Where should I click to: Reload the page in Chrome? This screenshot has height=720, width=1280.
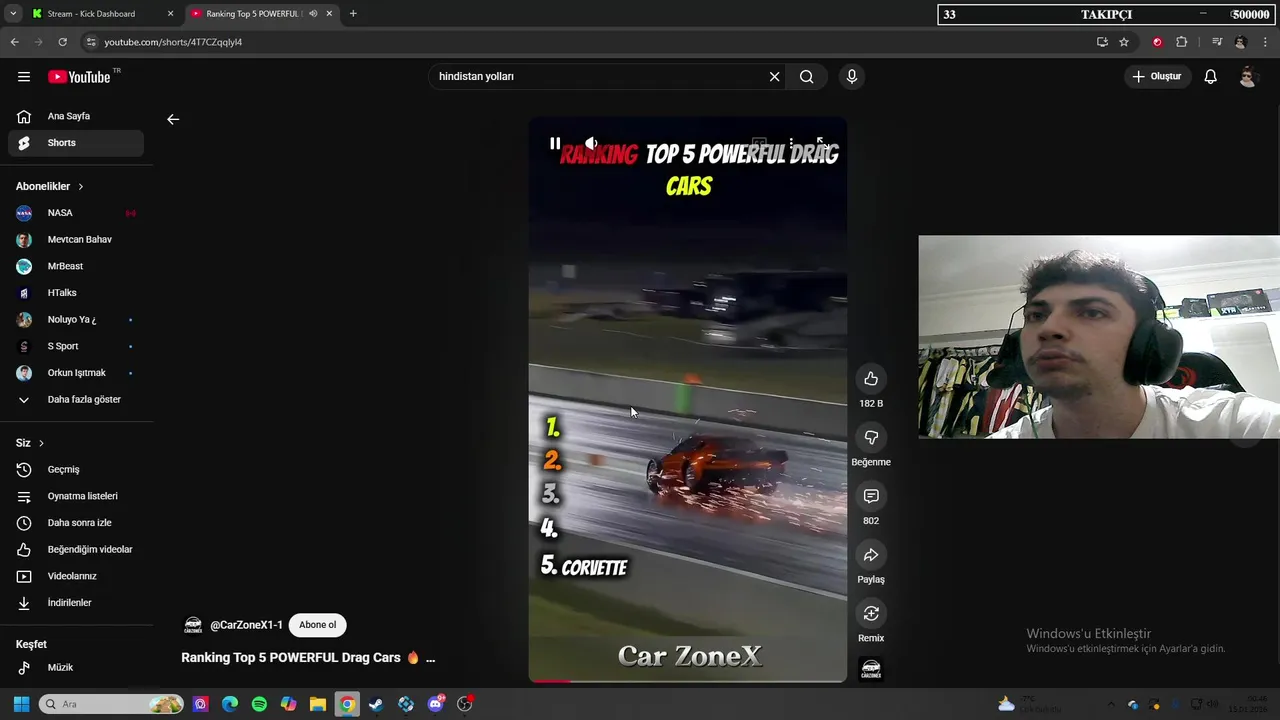coord(62,42)
